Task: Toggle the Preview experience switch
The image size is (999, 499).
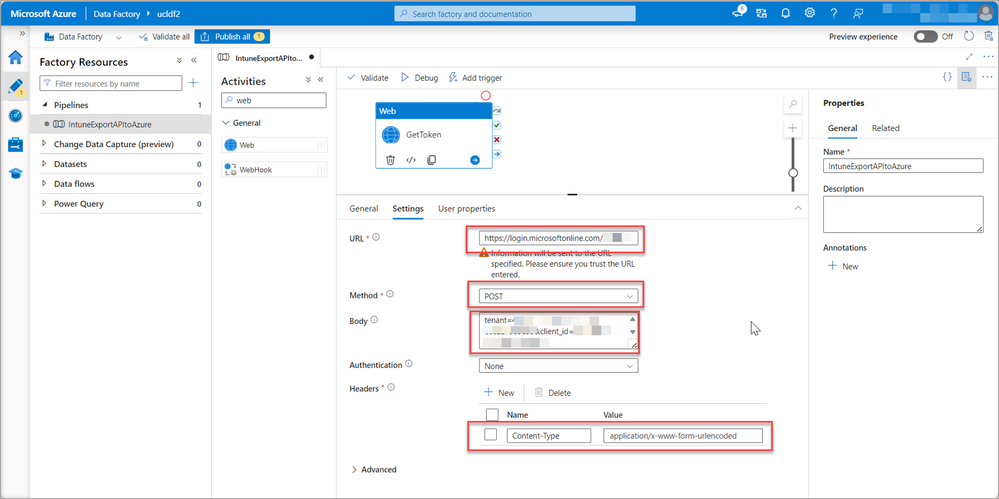Action: (x=925, y=36)
